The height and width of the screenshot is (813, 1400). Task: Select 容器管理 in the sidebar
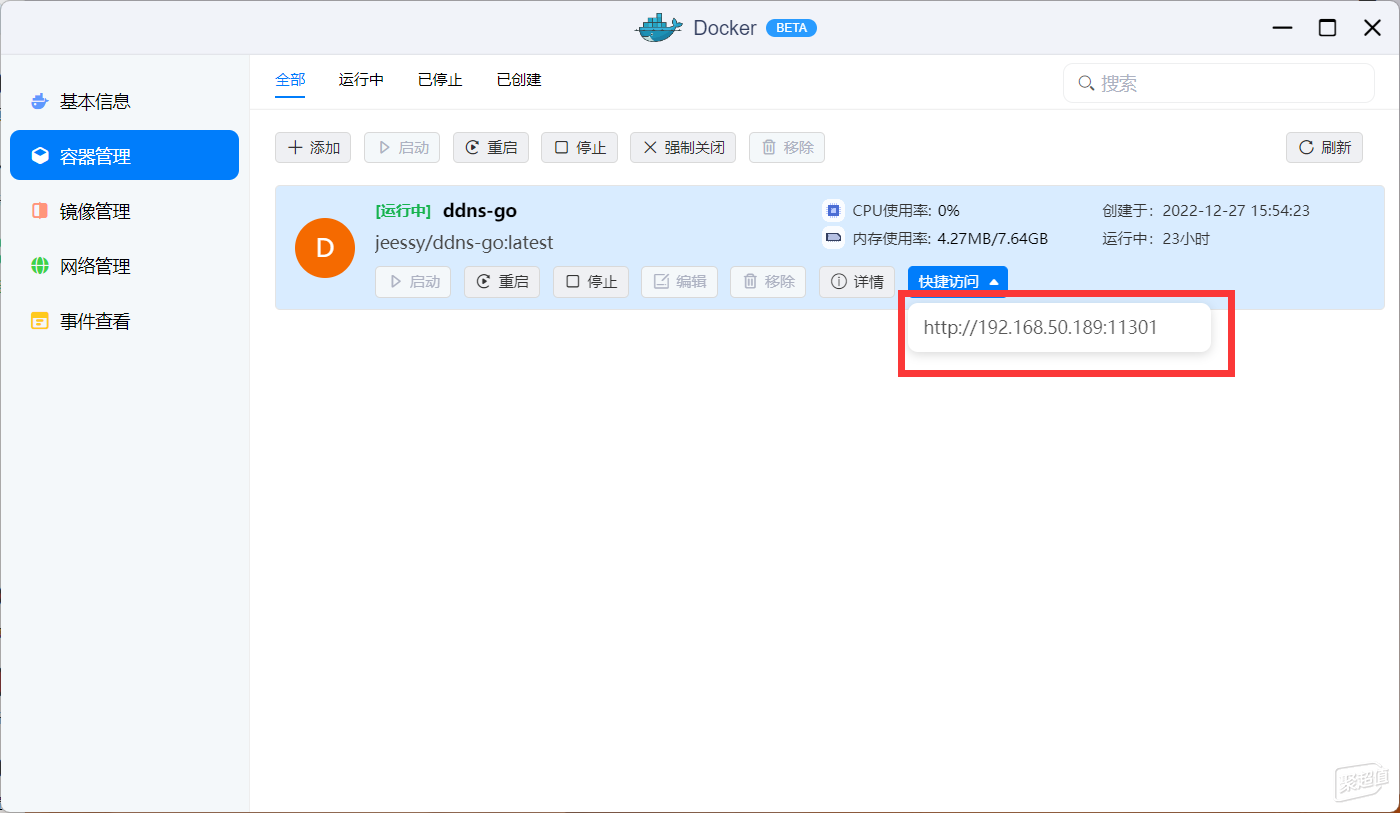tap(124, 156)
